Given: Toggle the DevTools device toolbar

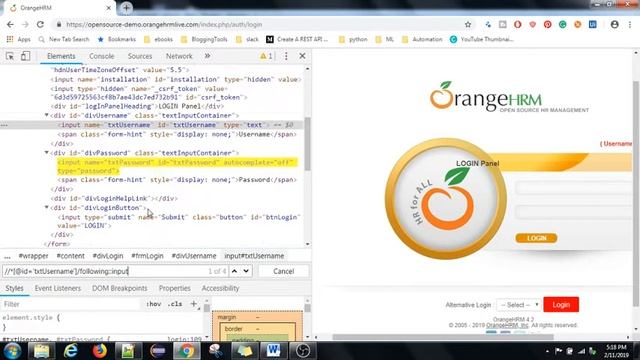Looking at the screenshot, I should click(x=25, y=56).
